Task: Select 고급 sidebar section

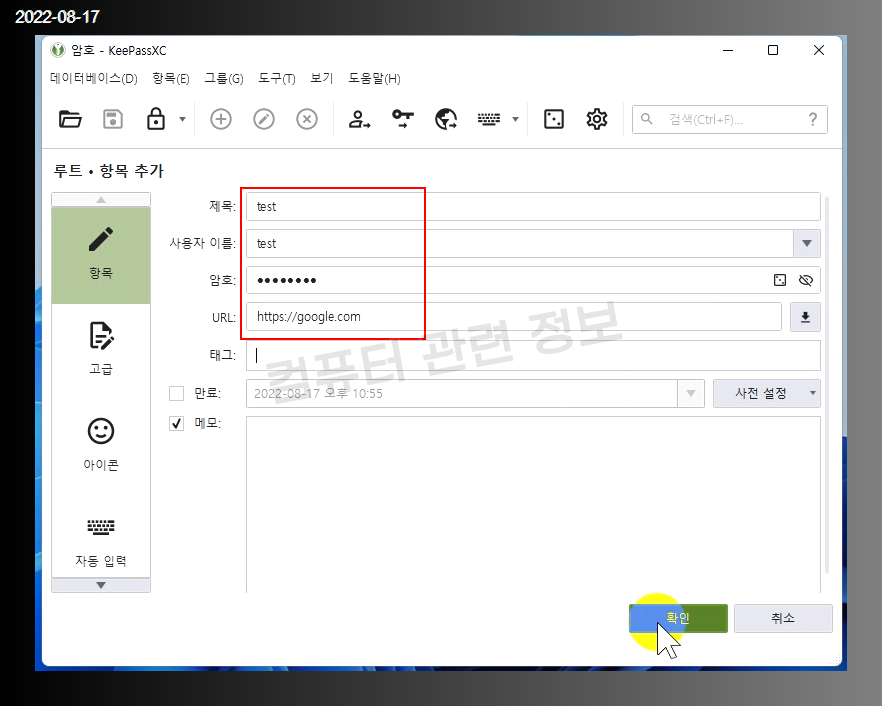Action: 101,349
